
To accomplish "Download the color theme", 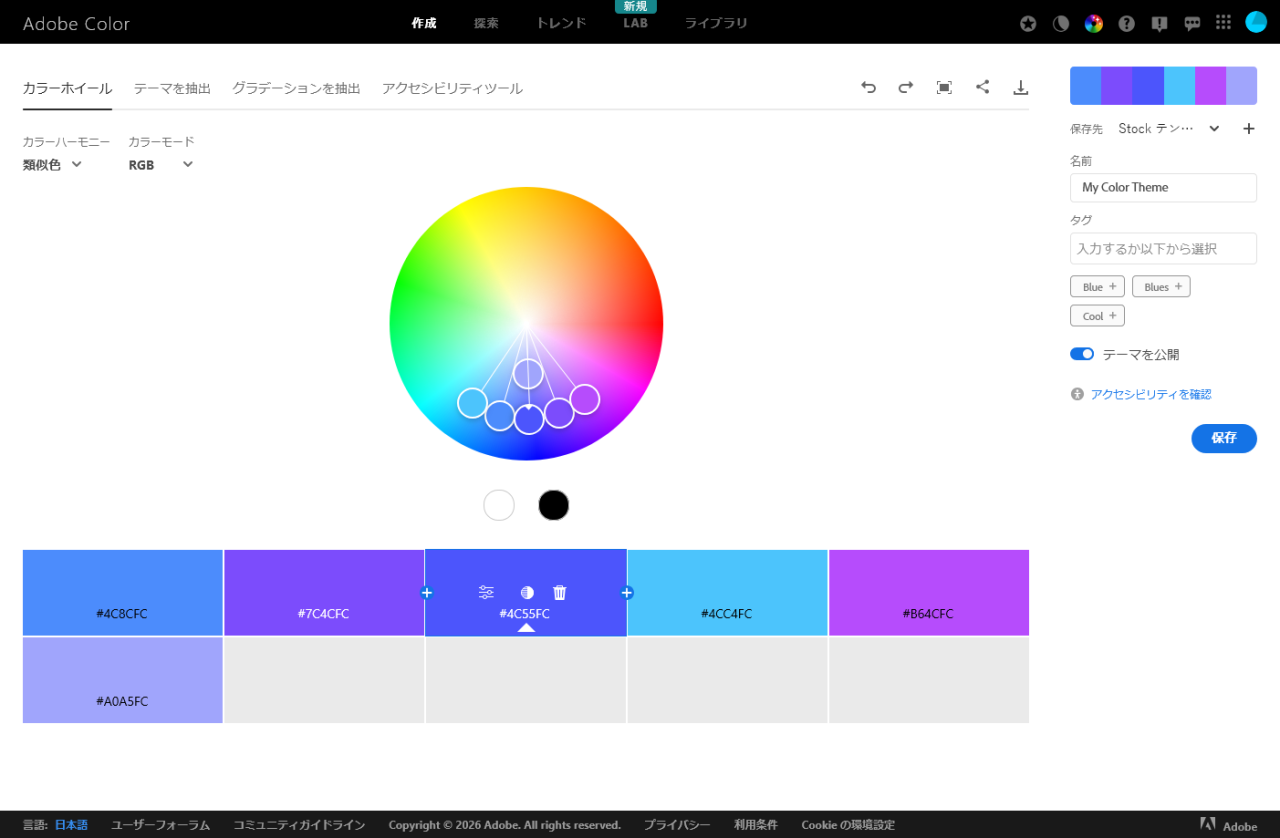I will [x=1020, y=87].
